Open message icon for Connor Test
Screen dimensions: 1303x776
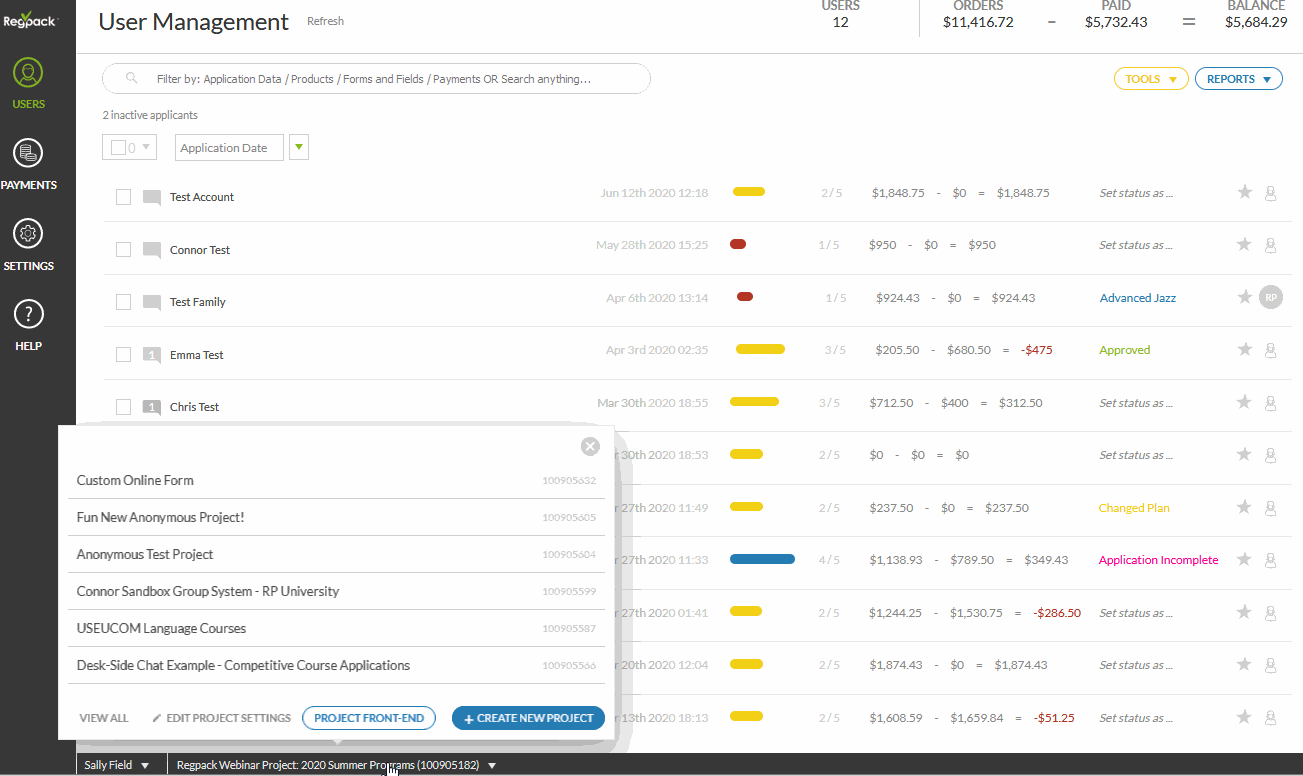point(152,250)
